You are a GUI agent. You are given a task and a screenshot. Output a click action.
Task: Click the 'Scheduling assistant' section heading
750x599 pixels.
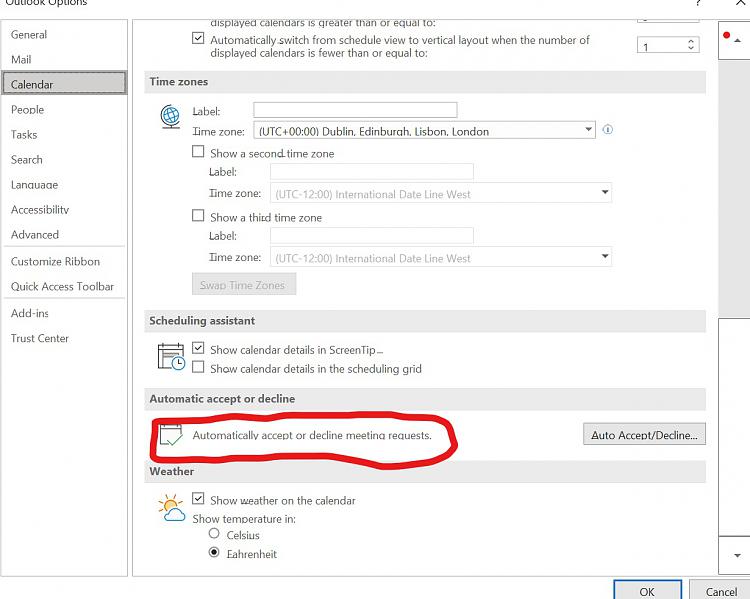coord(202,321)
